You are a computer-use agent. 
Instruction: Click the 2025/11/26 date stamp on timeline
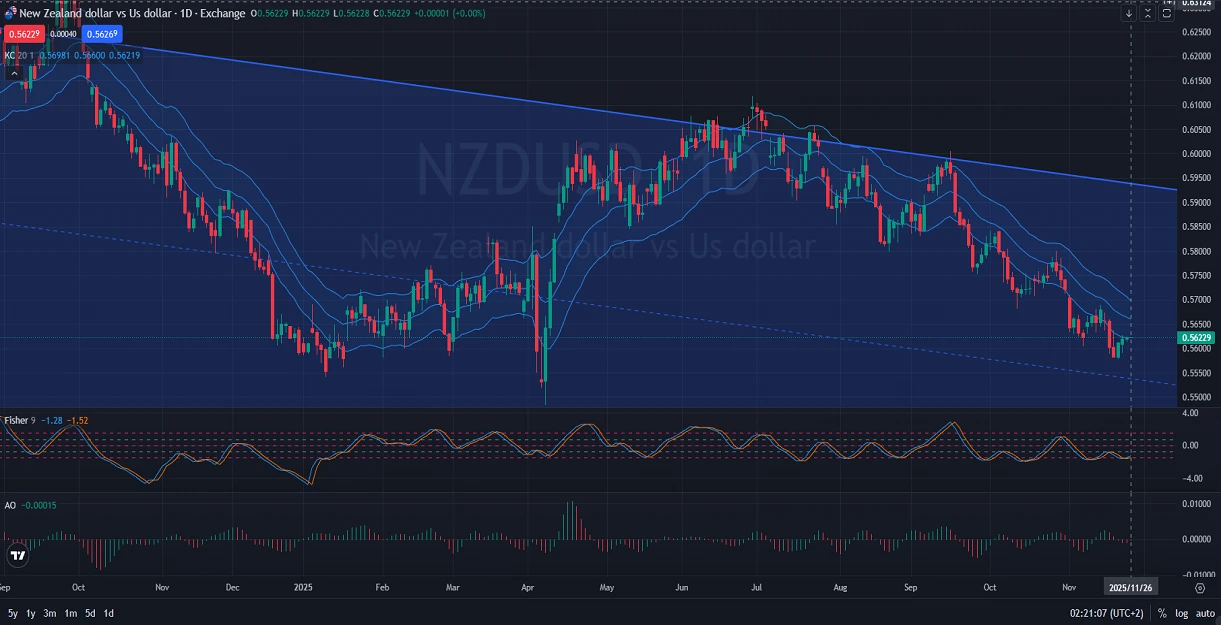coord(1131,589)
